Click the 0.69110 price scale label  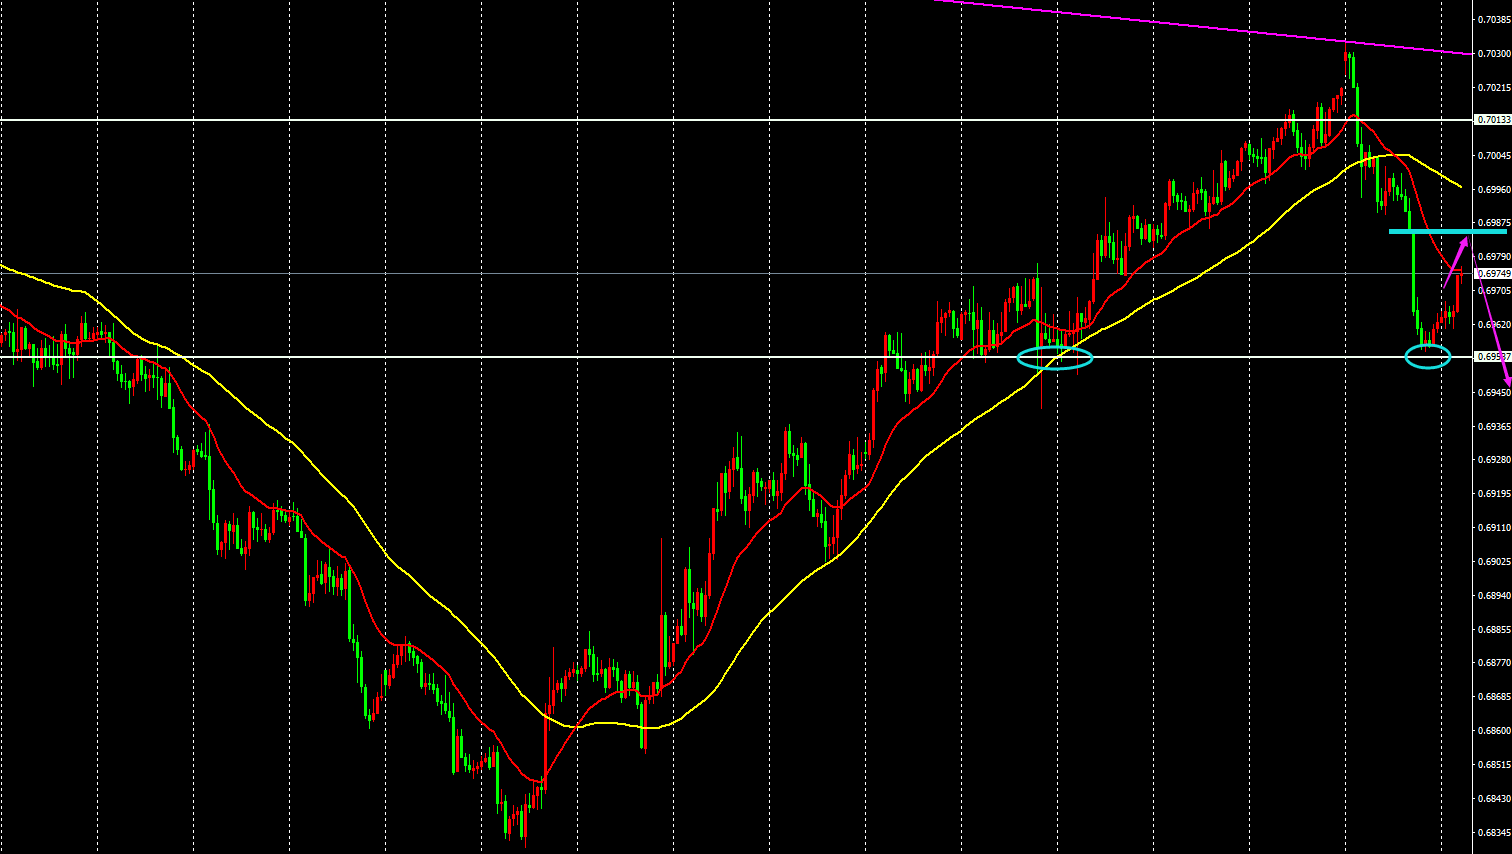(x=1493, y=528)
